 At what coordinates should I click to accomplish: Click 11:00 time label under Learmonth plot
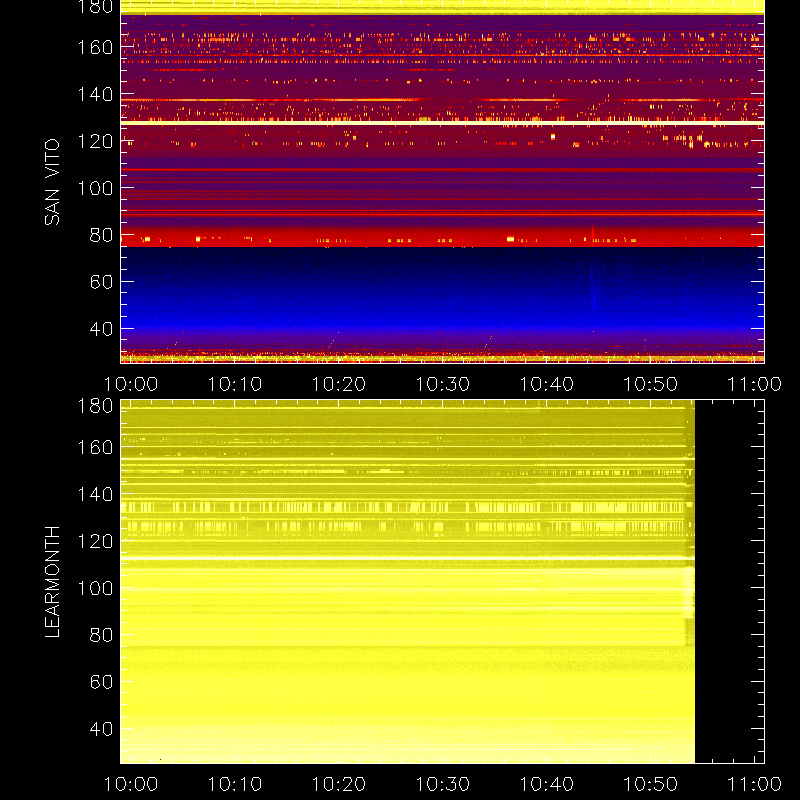click(x=754, y=784)
